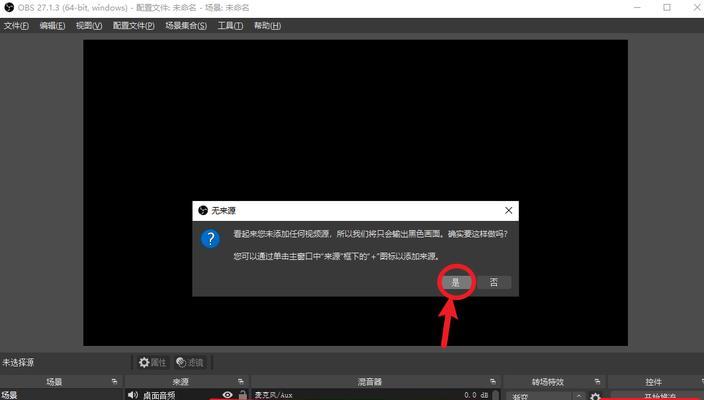Open the 工具(T) menu

230,26
